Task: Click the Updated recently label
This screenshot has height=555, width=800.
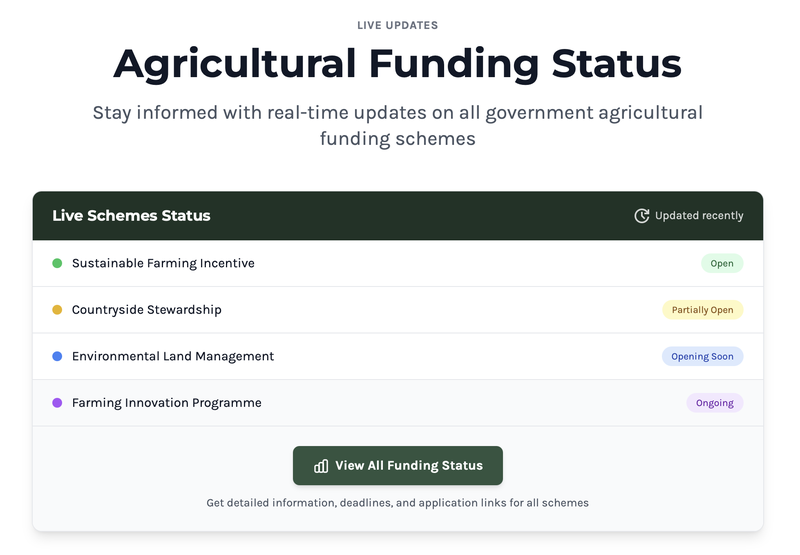Action: point(699,216)
